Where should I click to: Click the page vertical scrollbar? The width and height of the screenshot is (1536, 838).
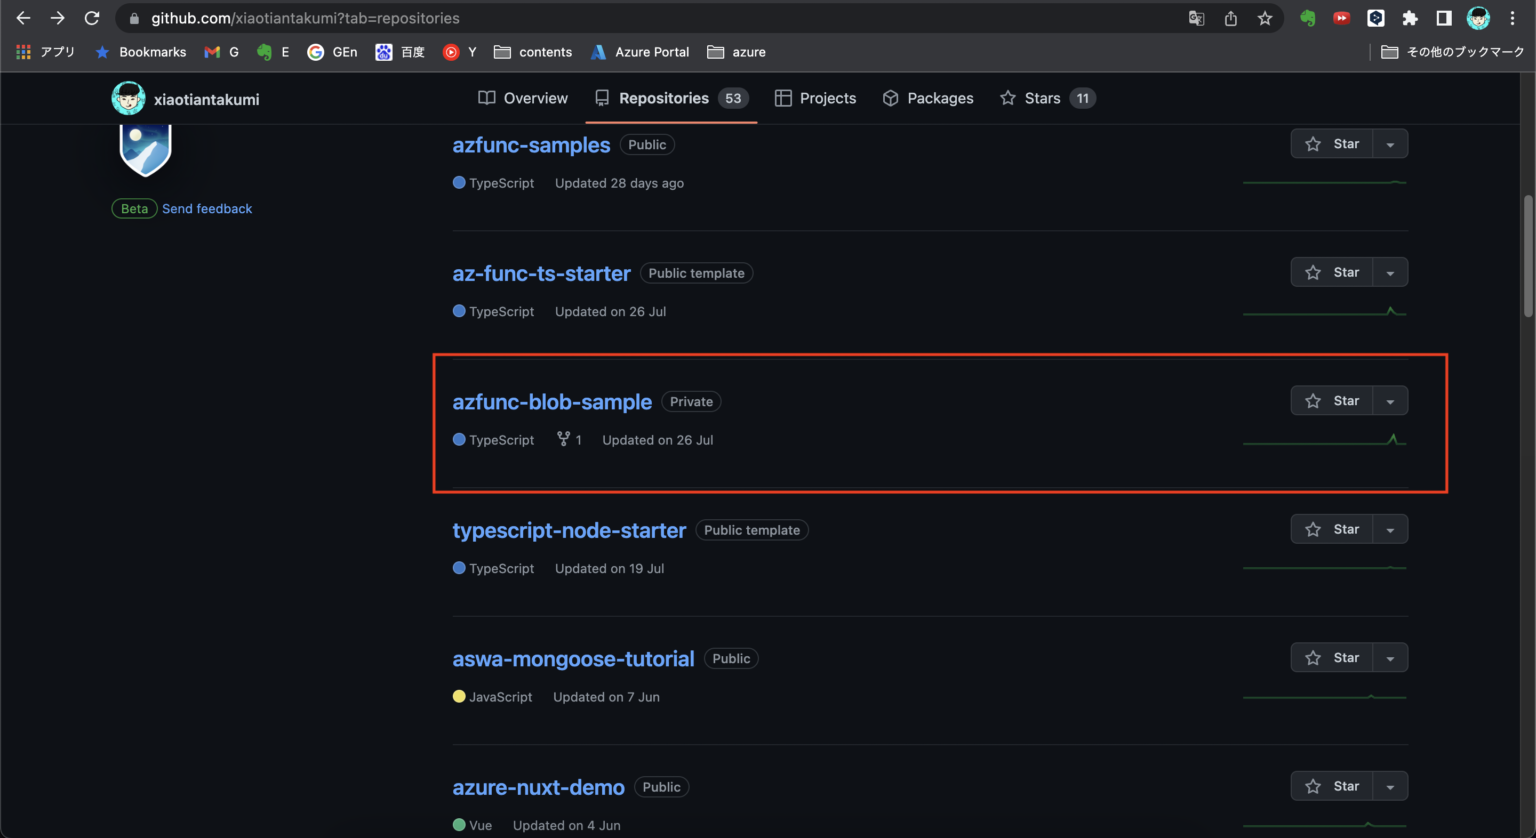(1527, 256)
